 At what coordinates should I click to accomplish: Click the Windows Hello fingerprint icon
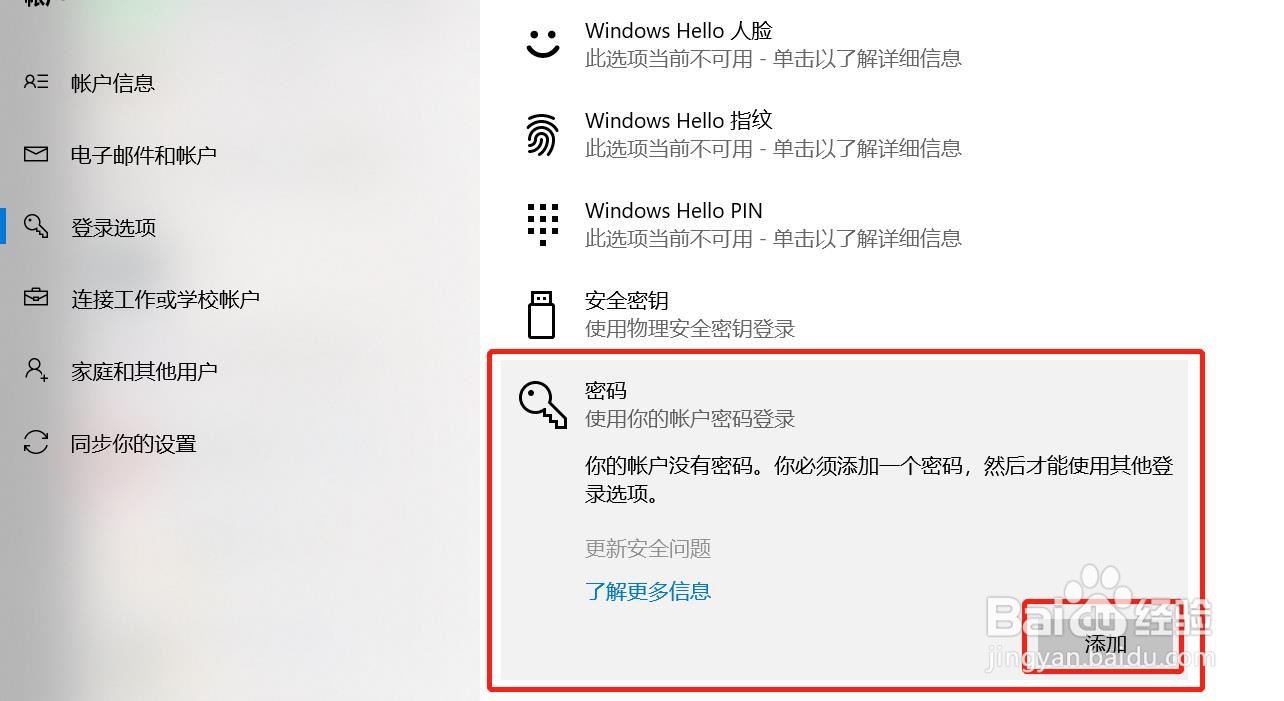tap(542, 134)
